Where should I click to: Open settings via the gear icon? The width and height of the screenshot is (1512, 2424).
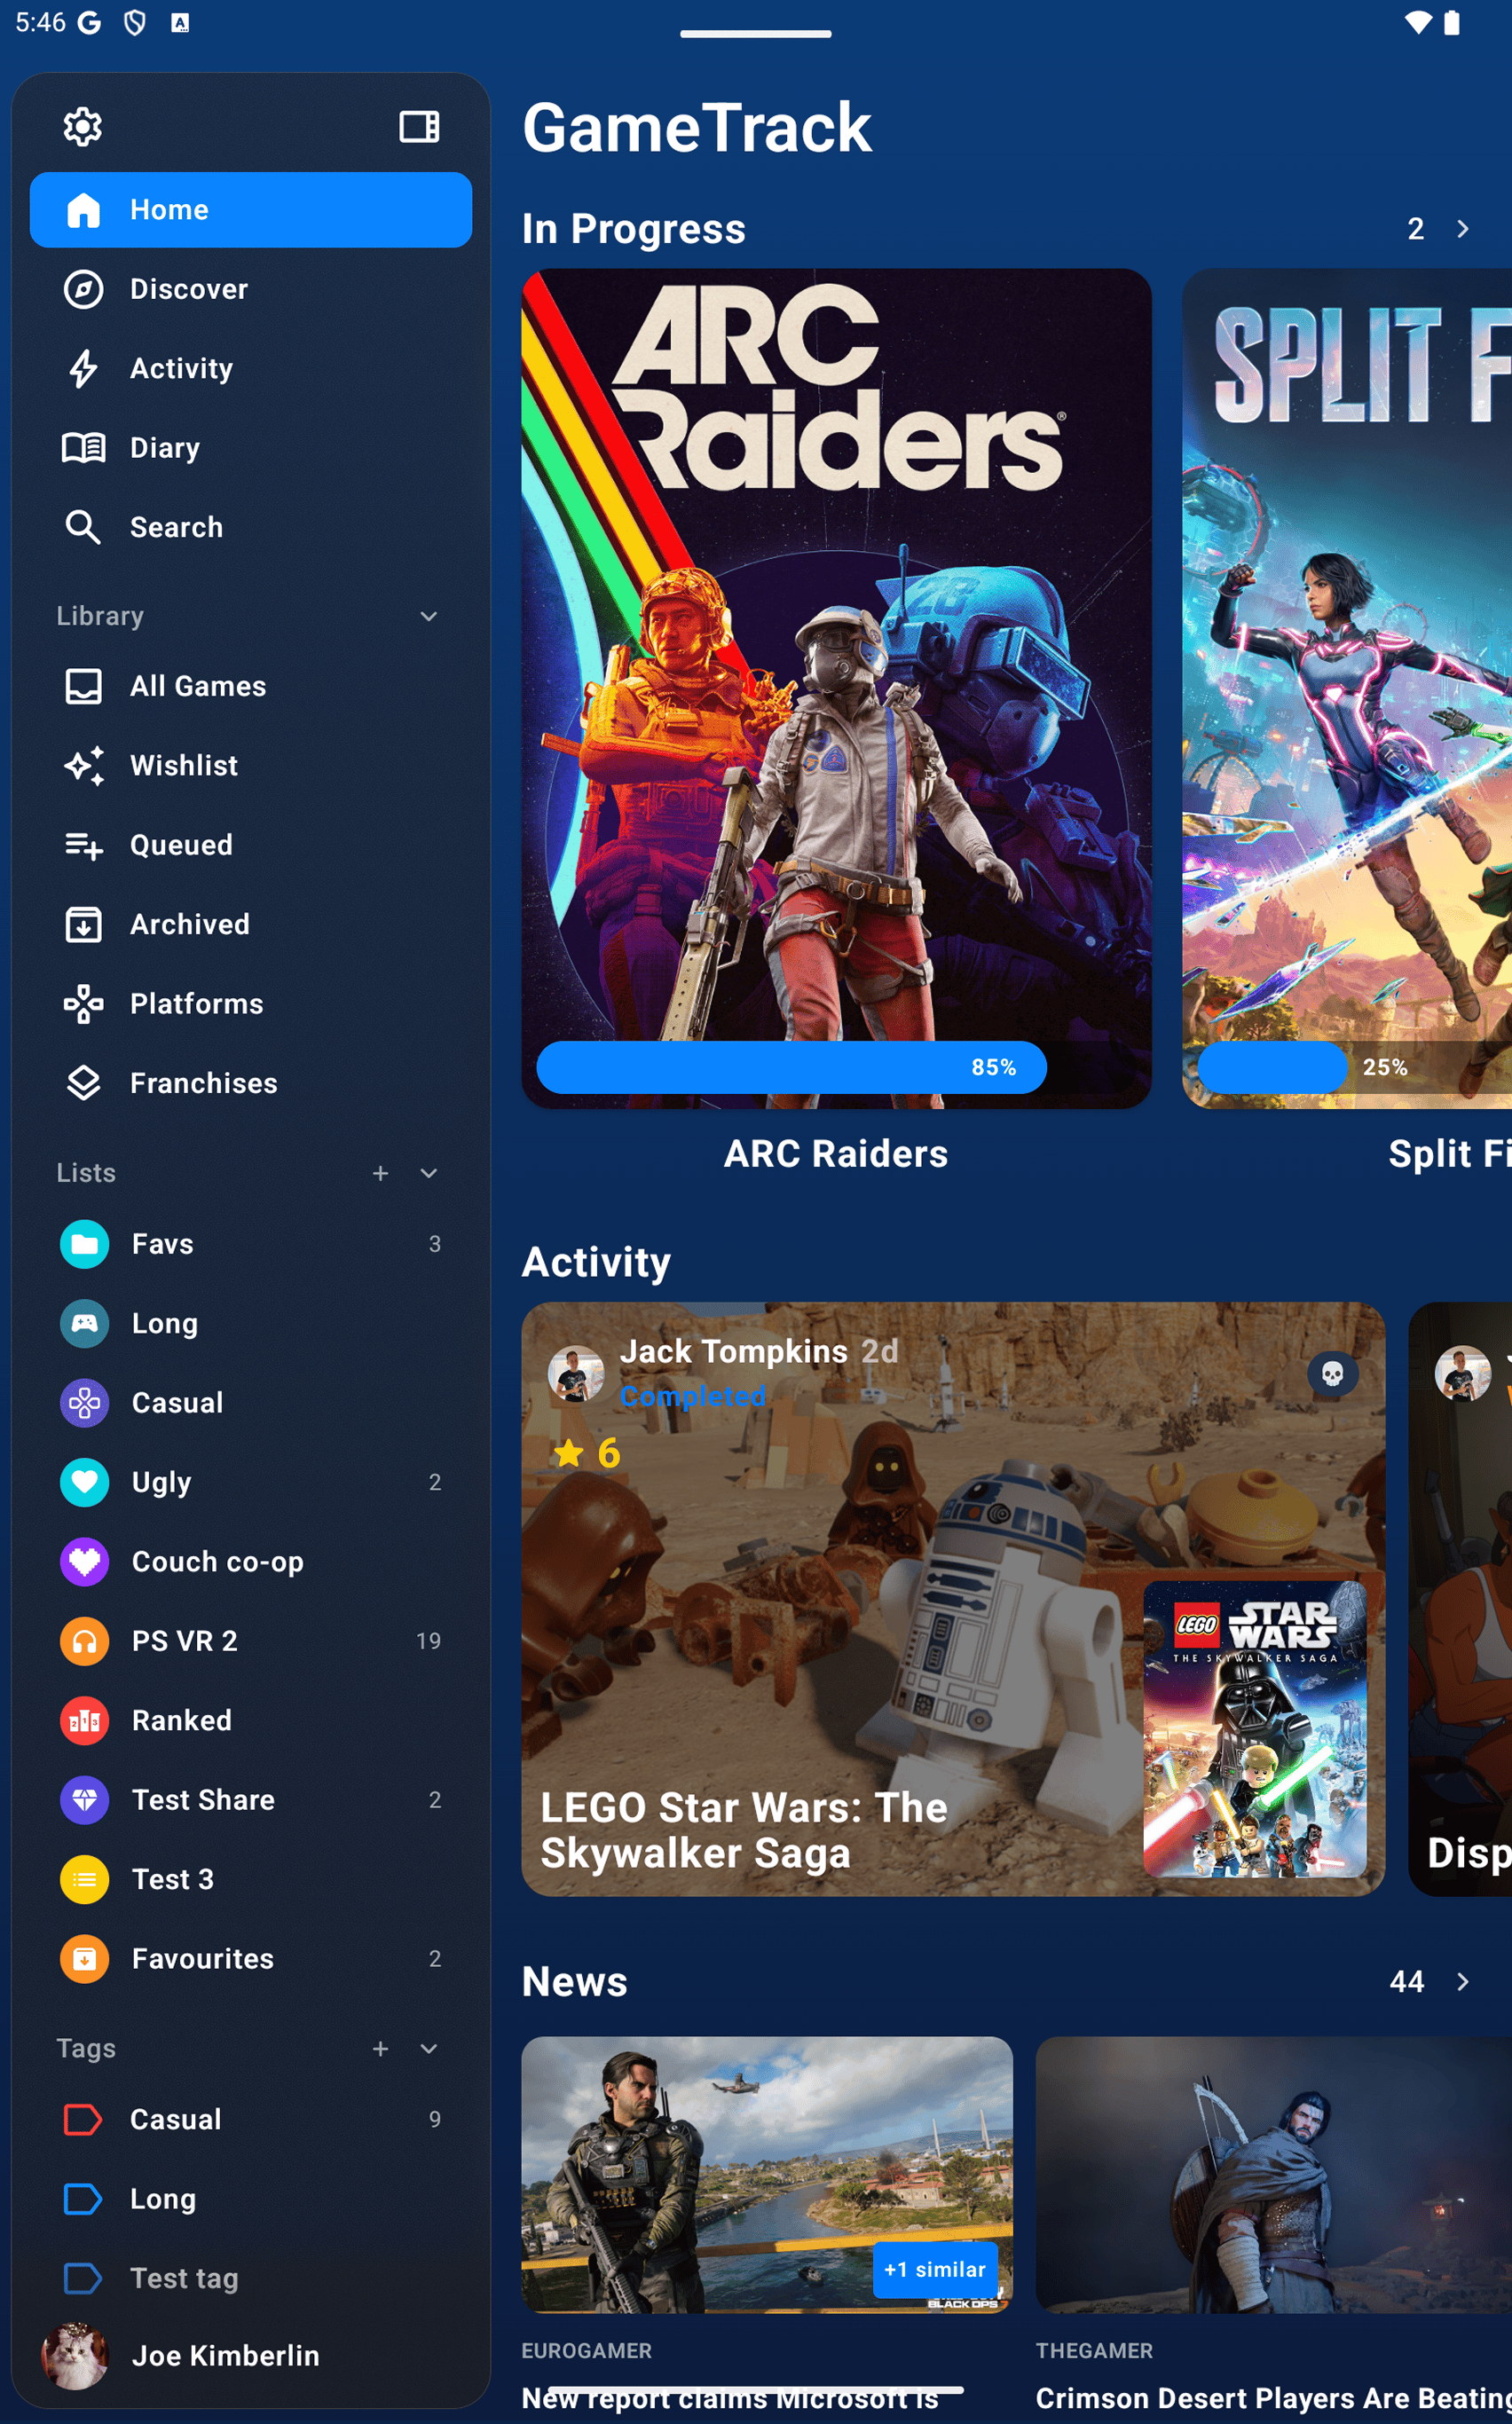coord(83,127)
